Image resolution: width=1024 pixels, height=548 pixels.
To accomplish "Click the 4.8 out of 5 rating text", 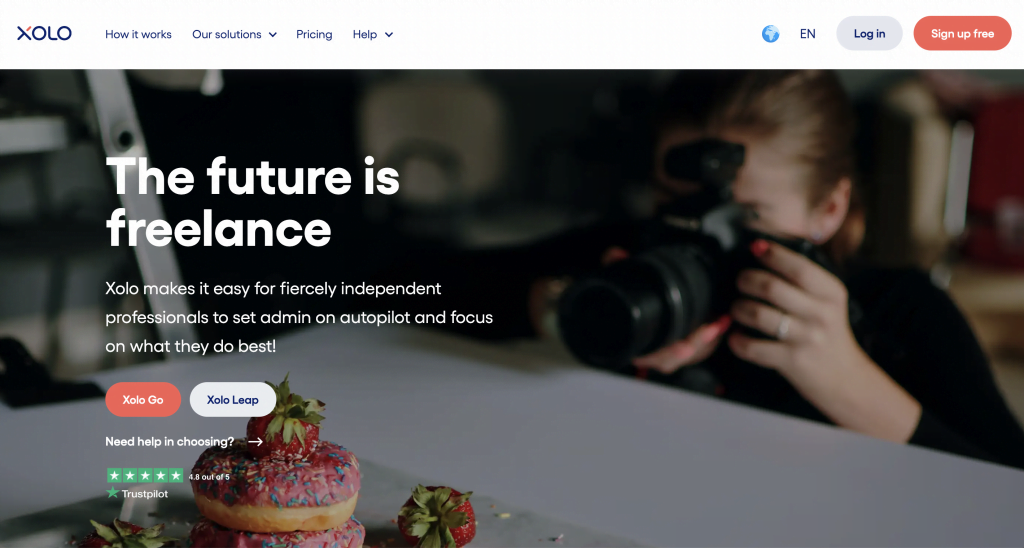I will pos(209,477).
